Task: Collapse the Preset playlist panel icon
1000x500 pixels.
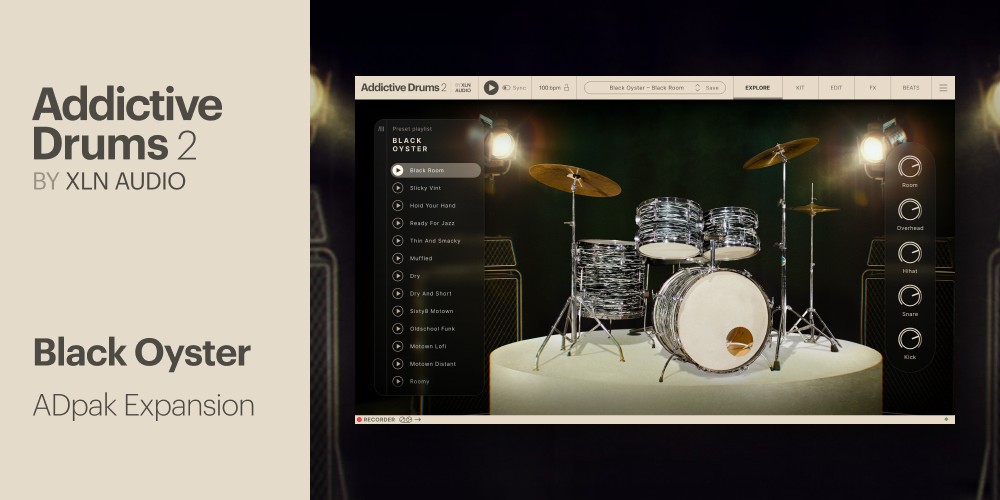Action: (x=381, y=129)
